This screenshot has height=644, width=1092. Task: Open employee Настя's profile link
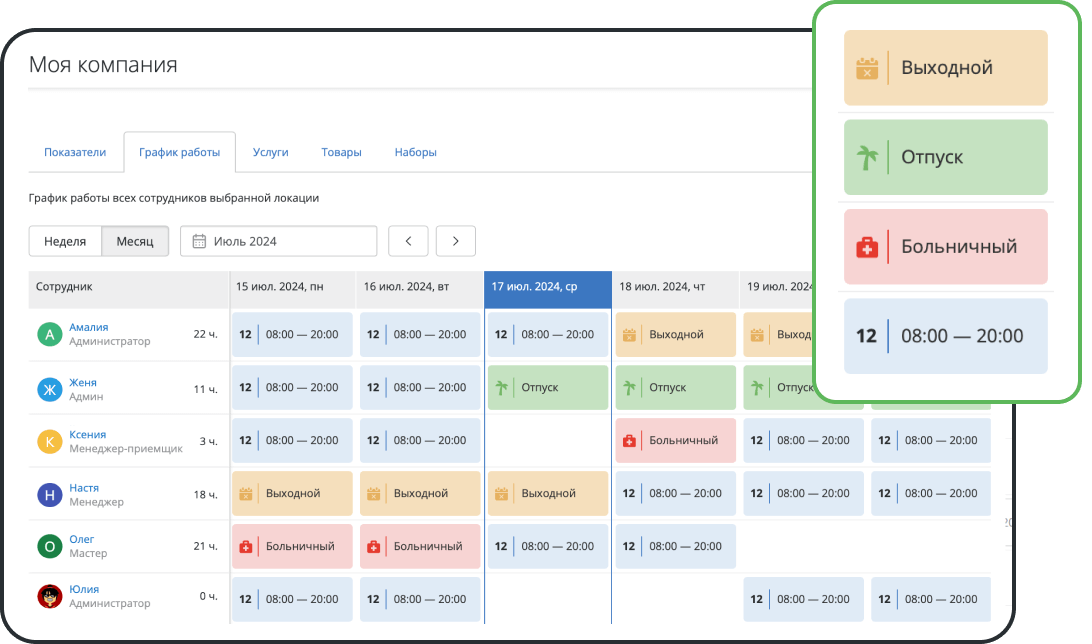(83, 488)
